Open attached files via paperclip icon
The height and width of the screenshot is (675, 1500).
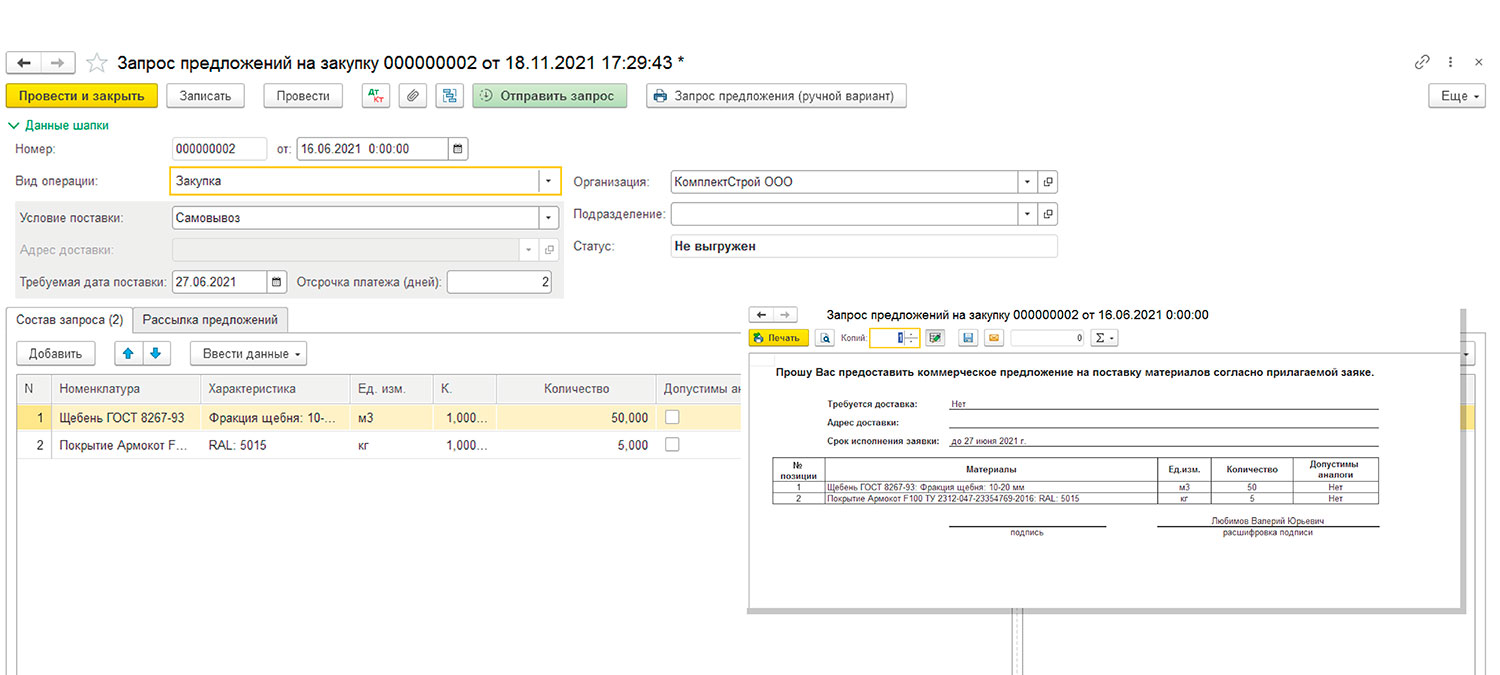coord(413,96)
